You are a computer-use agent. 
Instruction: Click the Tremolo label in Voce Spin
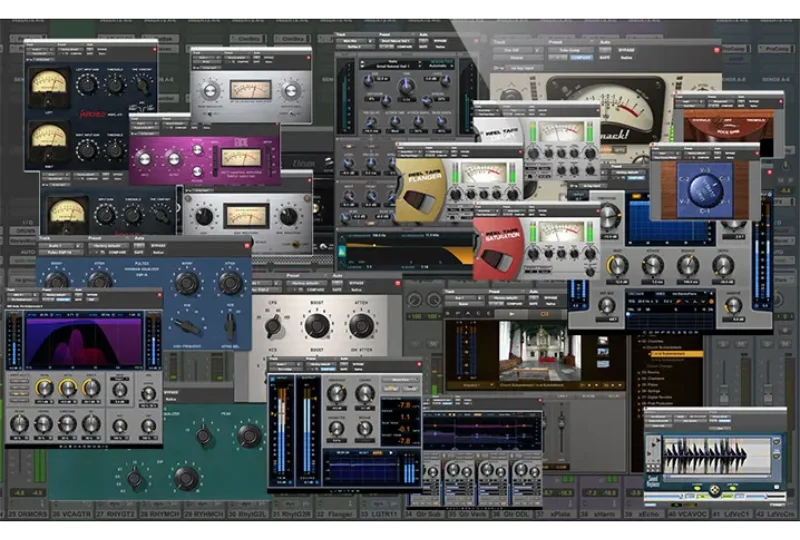click(x=754, y=120)
